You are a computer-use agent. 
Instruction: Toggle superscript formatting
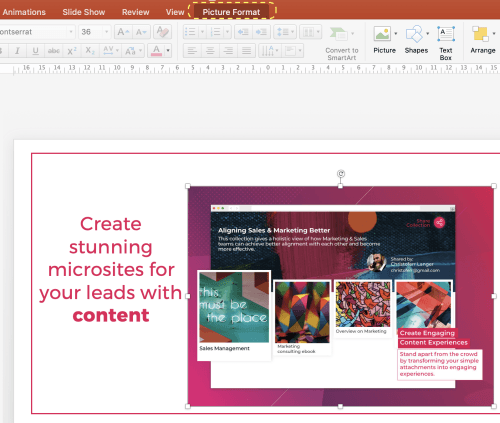tap(72, 51)
